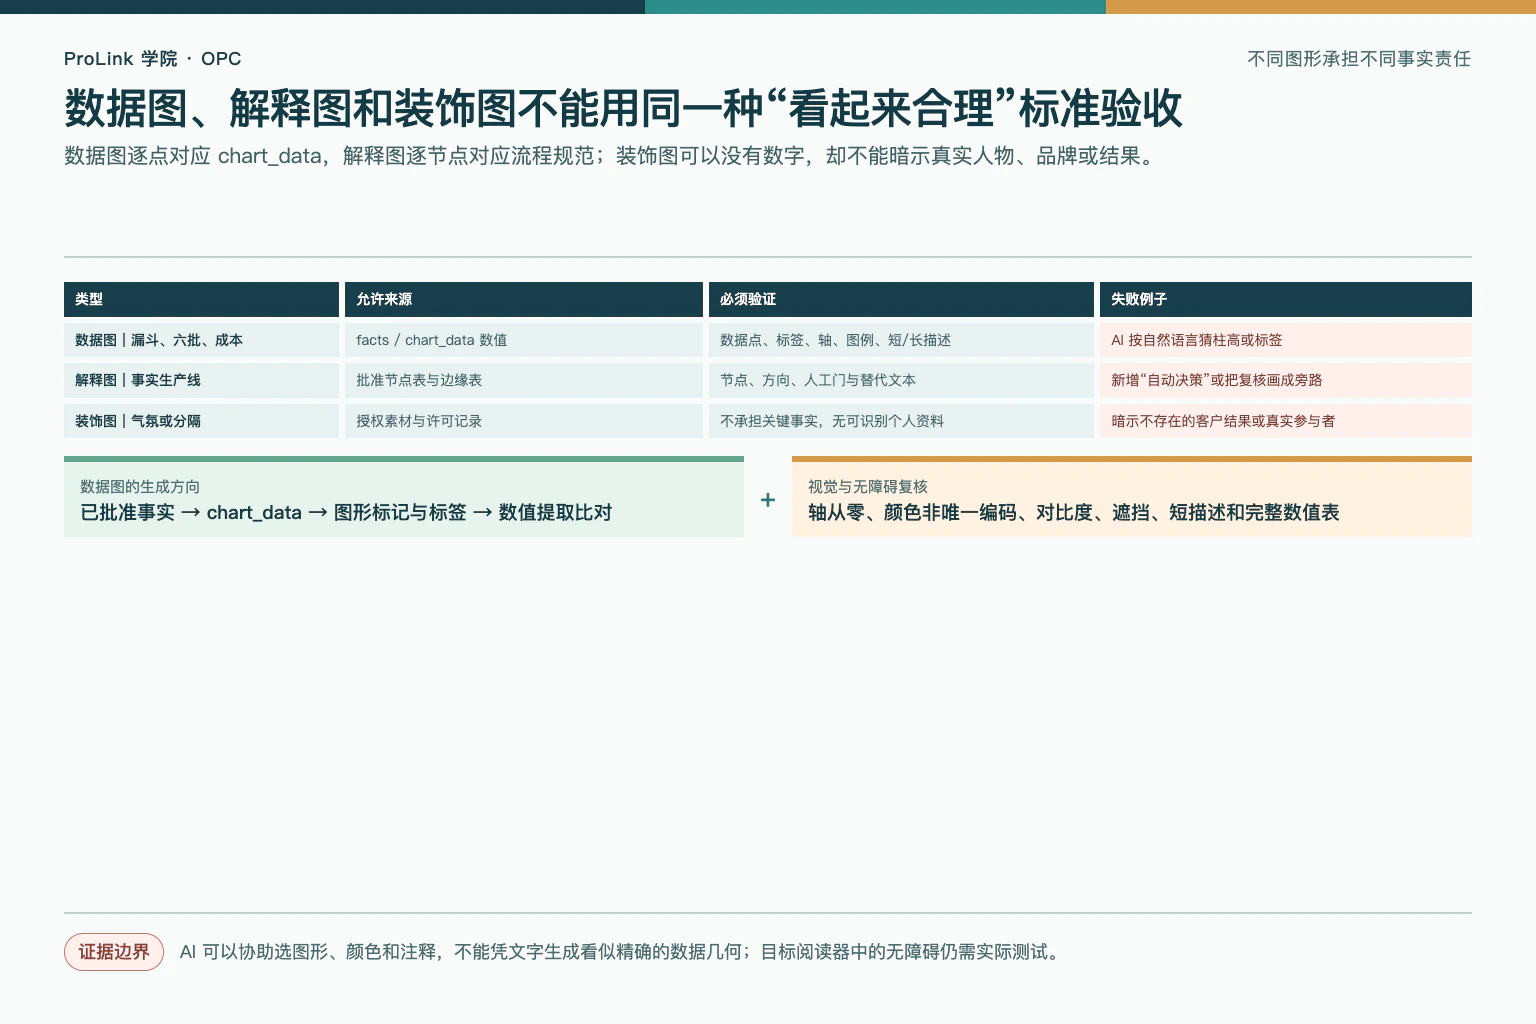This screenshot has width=1536, height=1024.
Task: Select the AI 按自然语言猜柱高或标签 cell
Action: click(x=1286, y=340)
